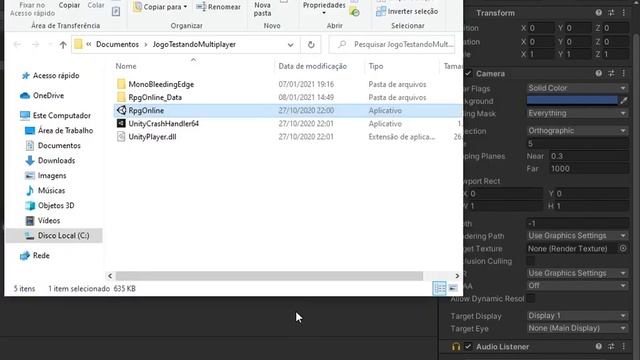The width and height of the screenshot is (640, 360).
Task: Go up one folder level
Action: [x=63, y=45]
